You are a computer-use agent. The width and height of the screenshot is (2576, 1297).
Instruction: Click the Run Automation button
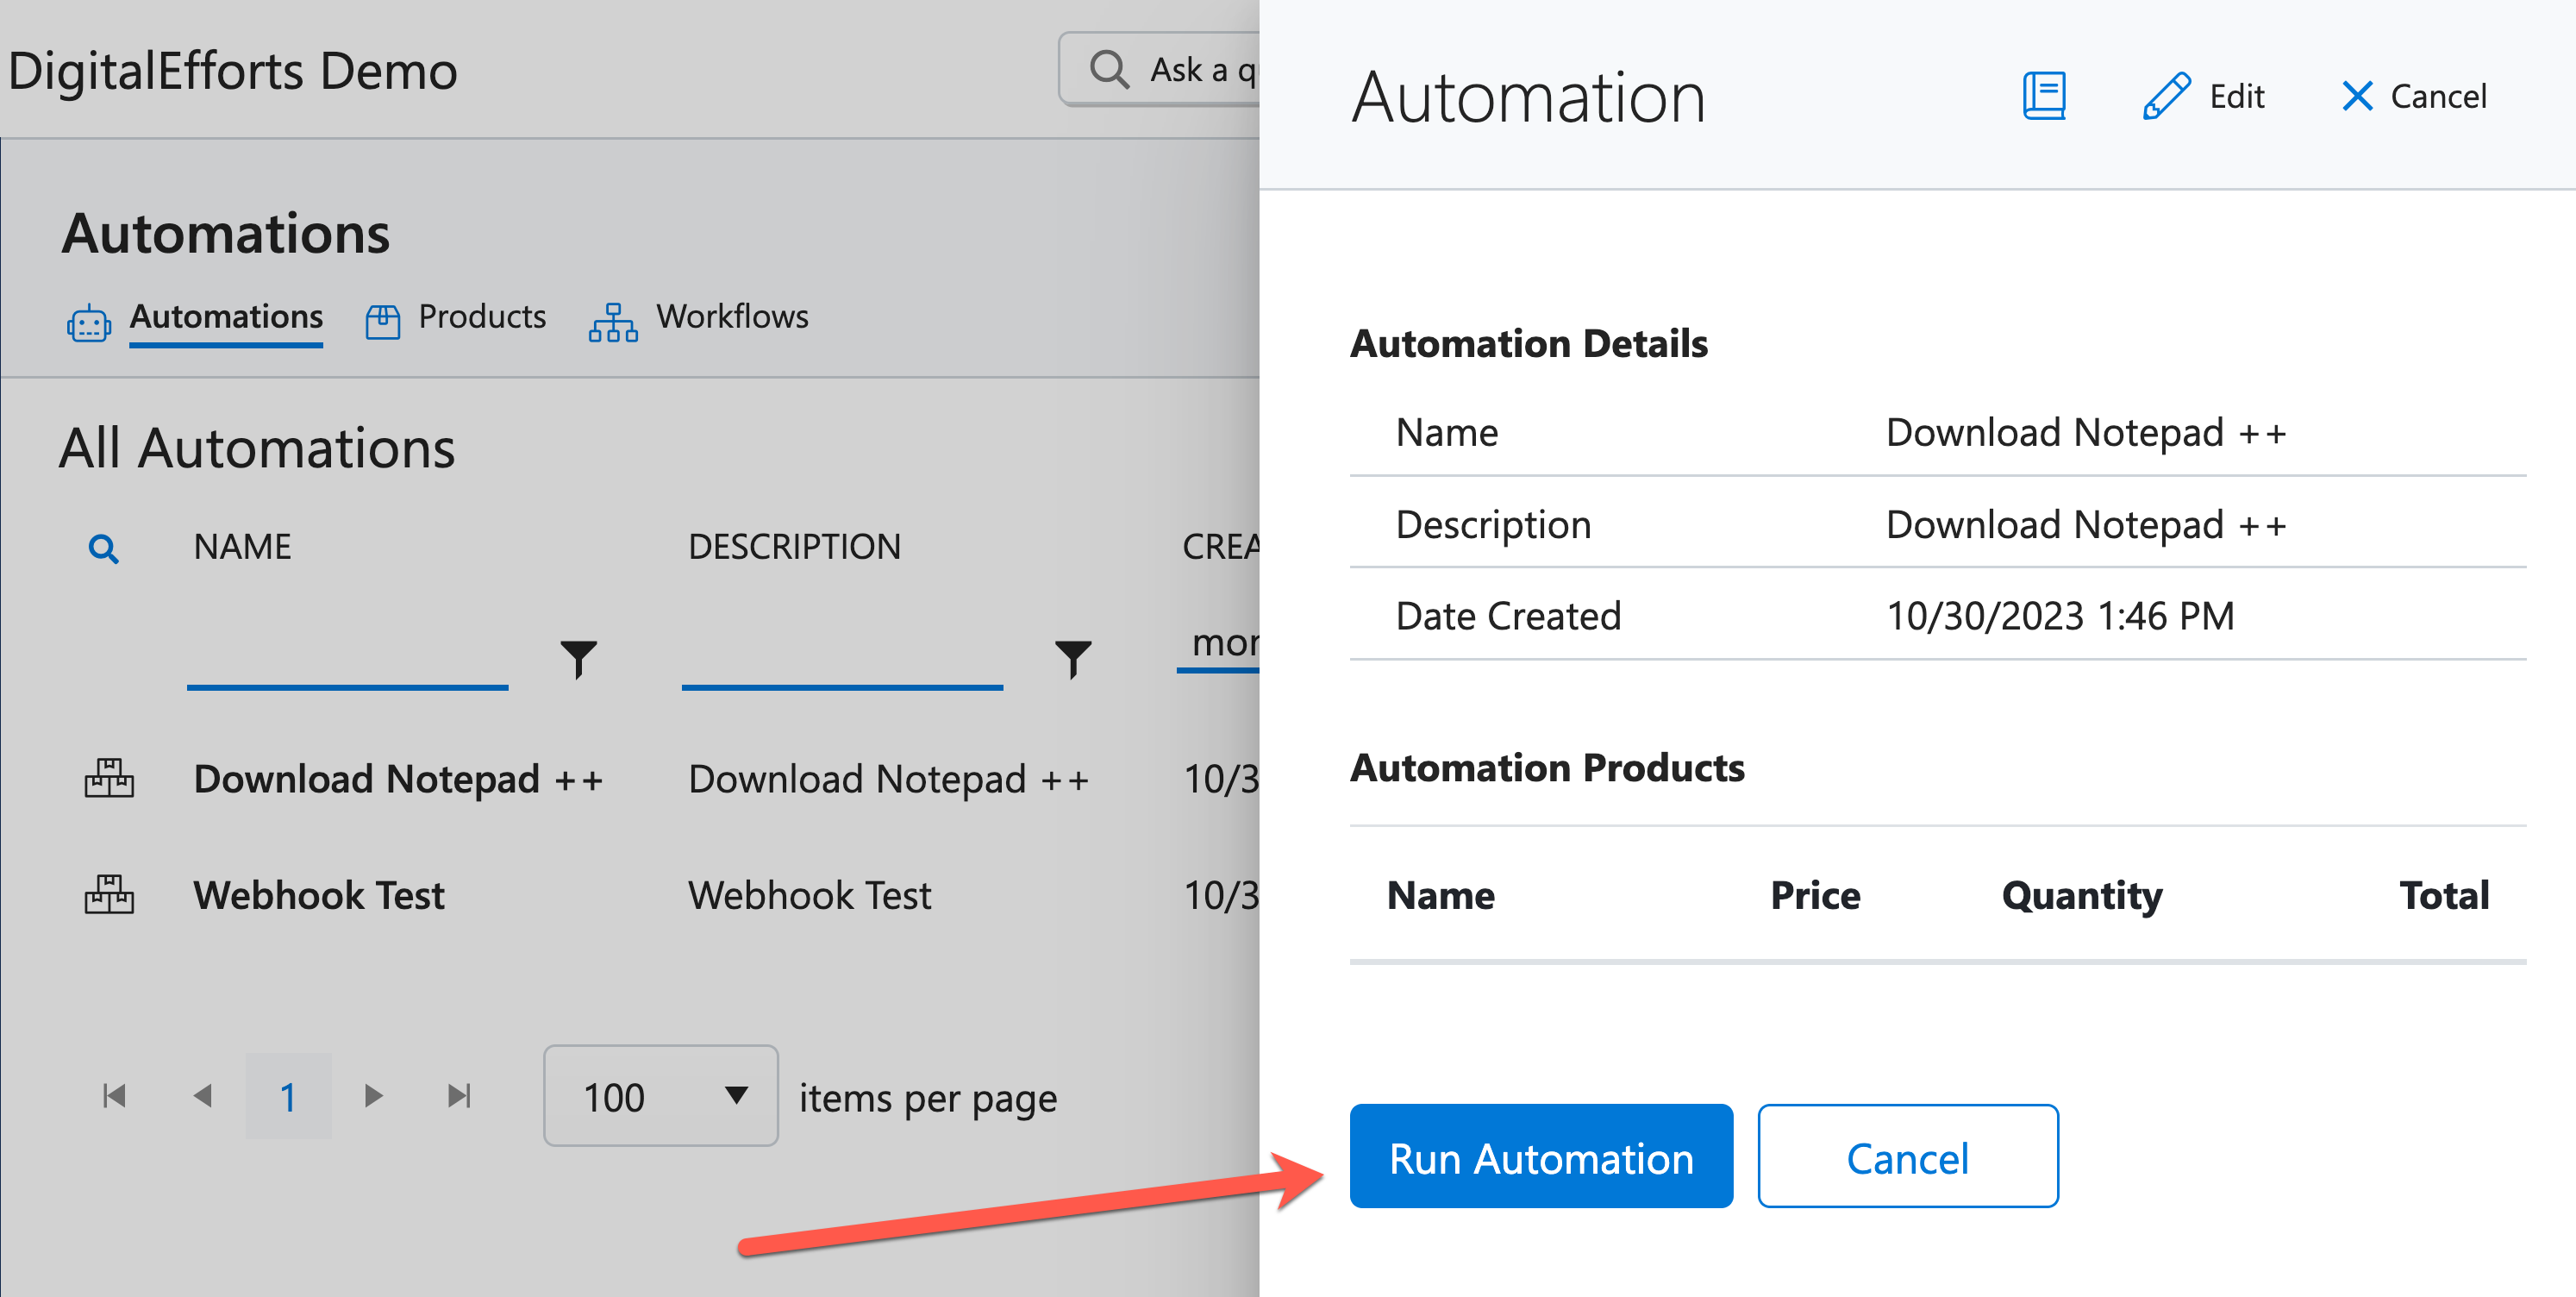click(1541, 1156)
